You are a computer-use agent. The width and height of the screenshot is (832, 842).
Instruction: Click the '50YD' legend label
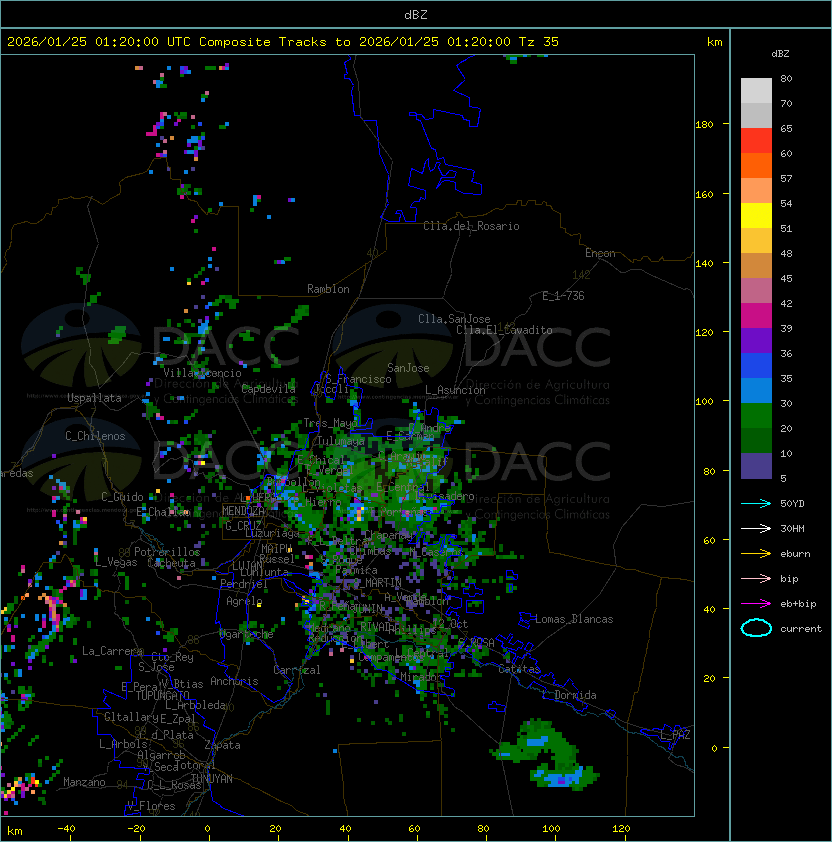(792, 503)
